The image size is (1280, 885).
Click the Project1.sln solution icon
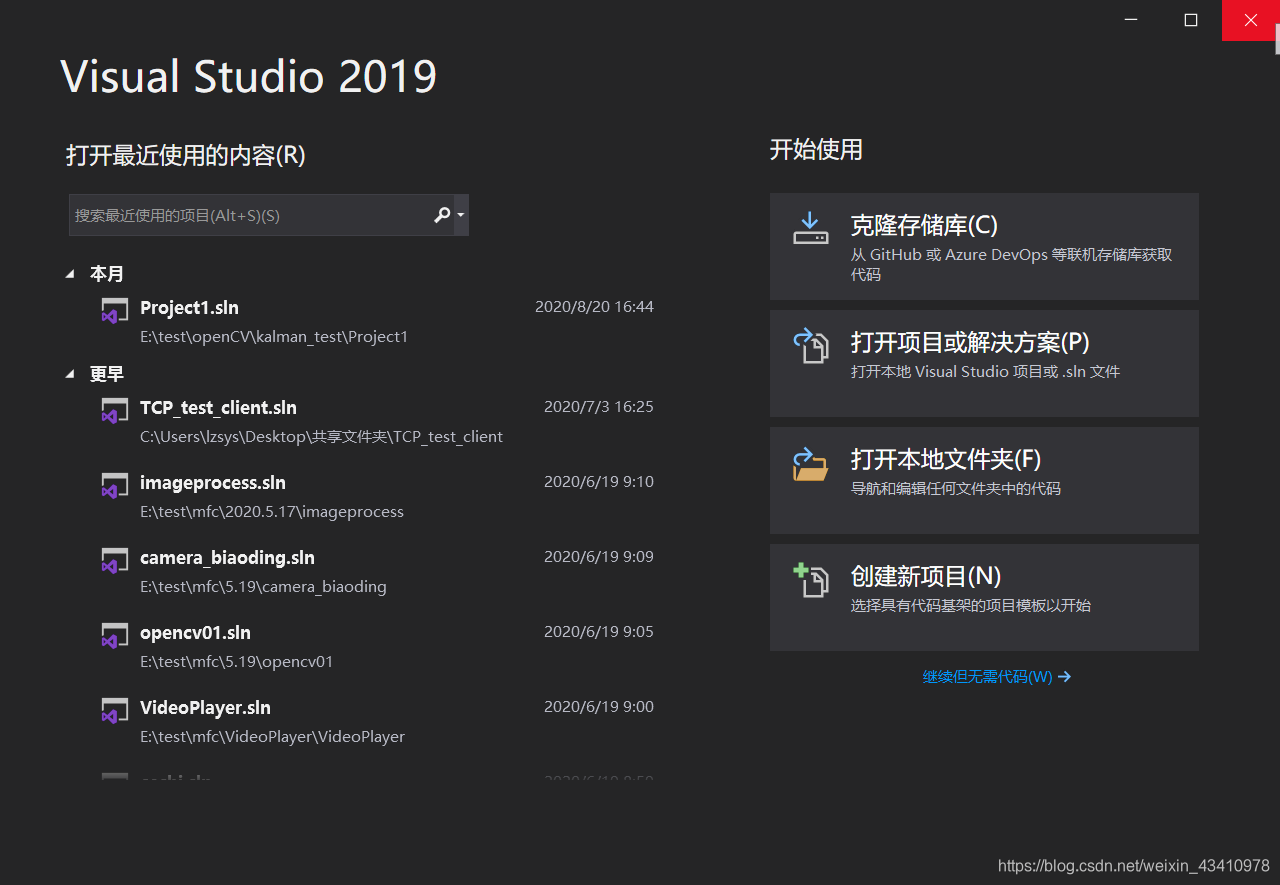[x=114, y=311]
